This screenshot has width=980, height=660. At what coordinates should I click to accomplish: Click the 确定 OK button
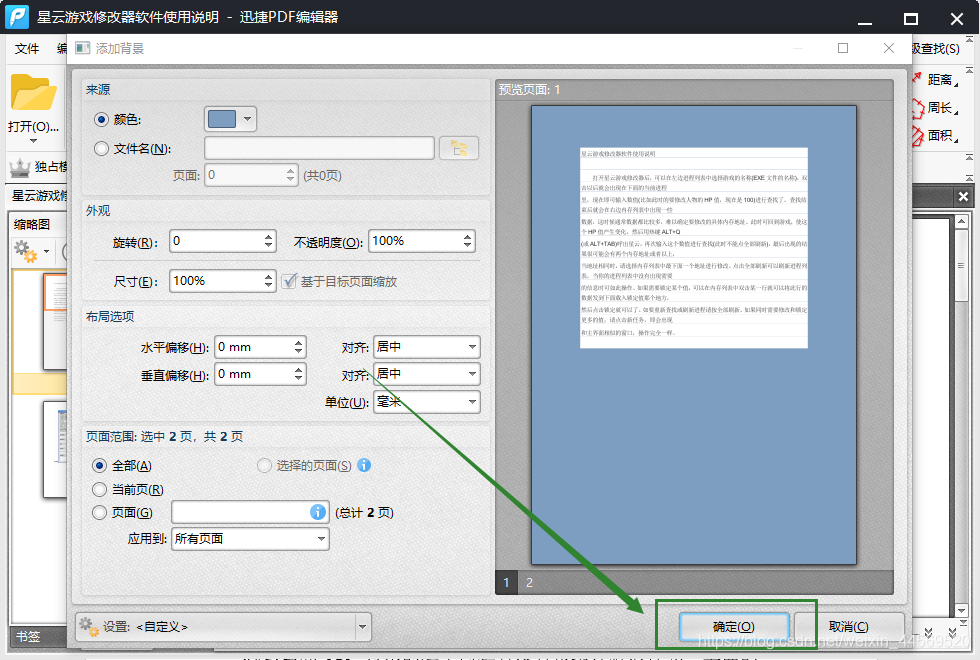tap(734, 626)
